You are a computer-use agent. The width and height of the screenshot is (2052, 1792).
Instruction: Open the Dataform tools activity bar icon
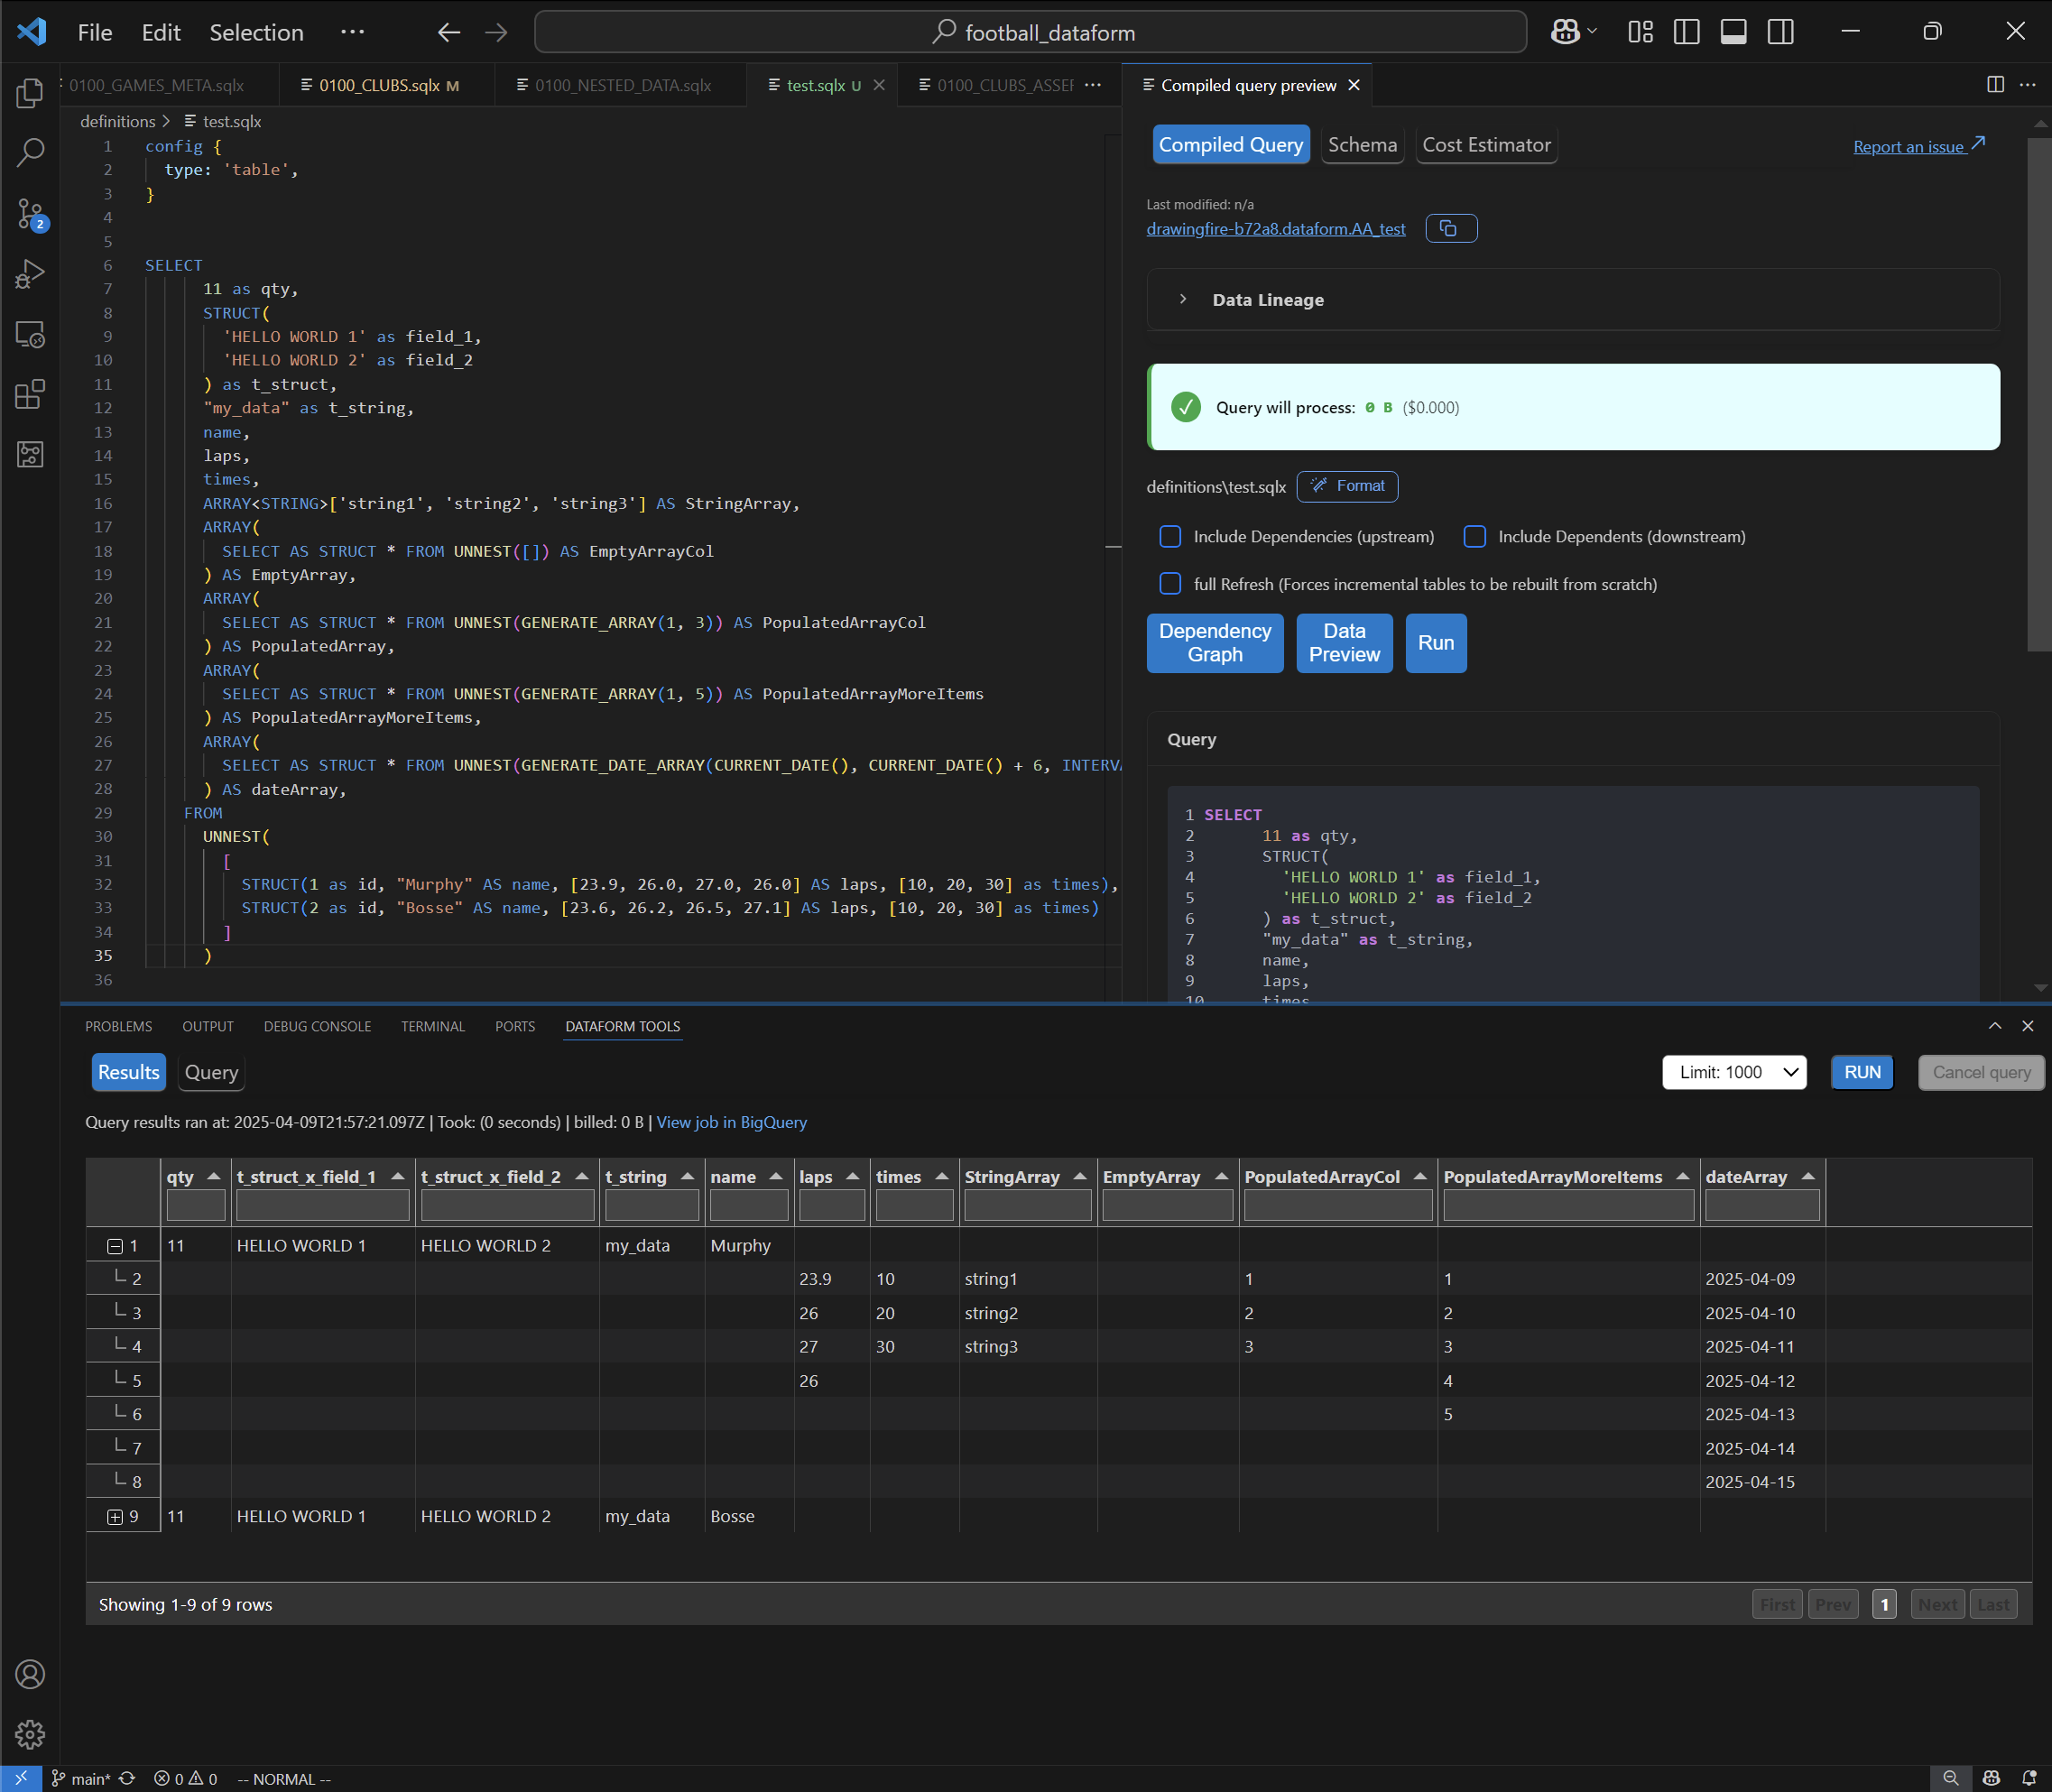coord(30,454)
